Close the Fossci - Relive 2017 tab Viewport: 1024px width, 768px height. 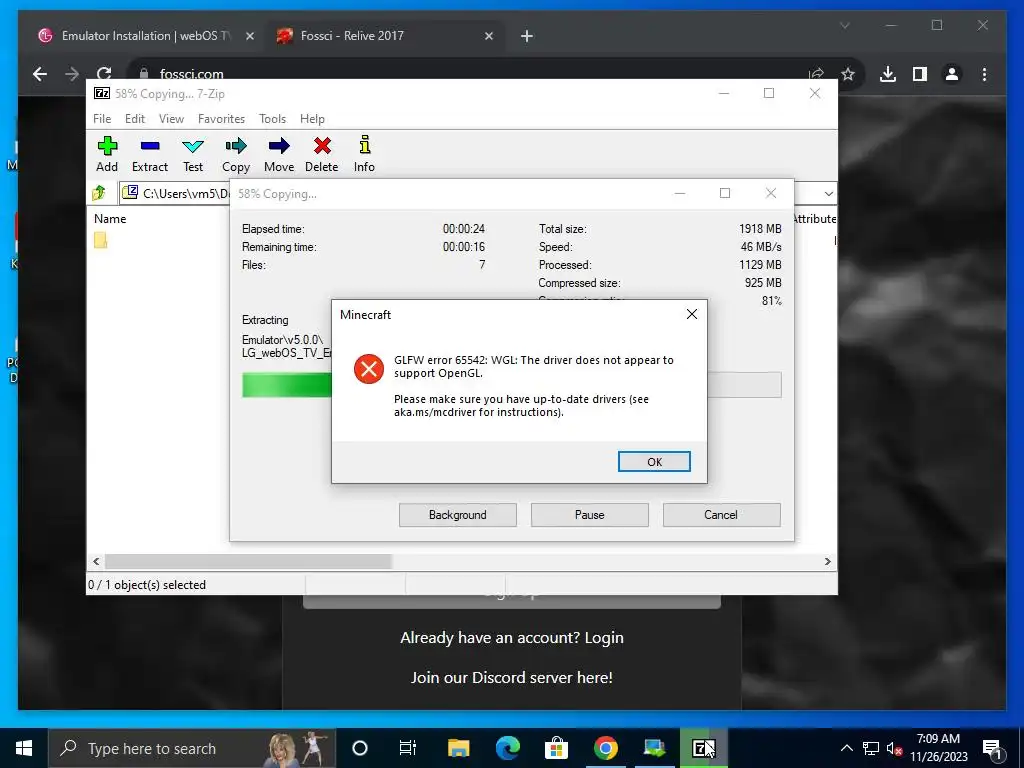pyautogui.click(x=488, y=37)
